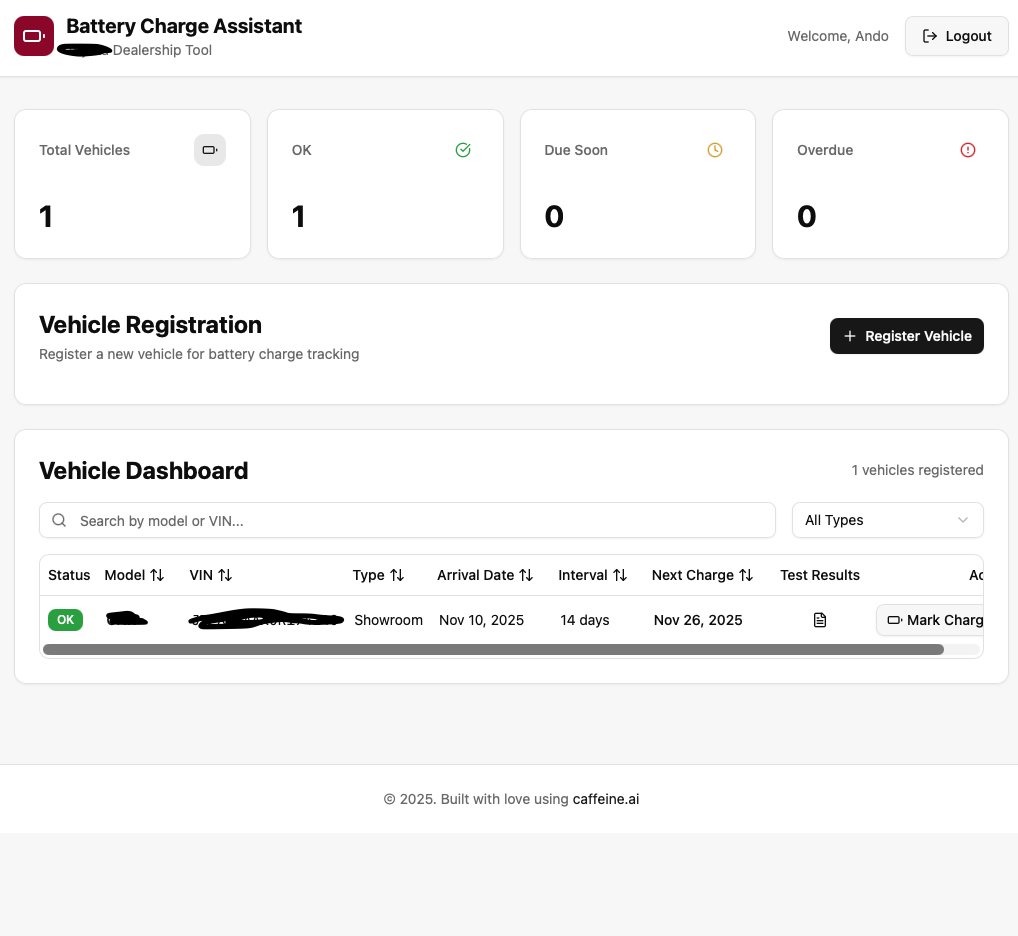Click the Battery Charge Assistant title
Image resolution: width=1018 pixels, height=936 pixels.
coord(184,26)
